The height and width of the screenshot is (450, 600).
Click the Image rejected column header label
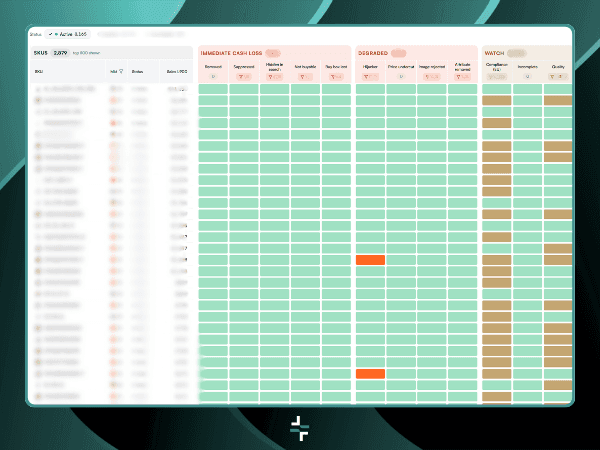point(432,67)
